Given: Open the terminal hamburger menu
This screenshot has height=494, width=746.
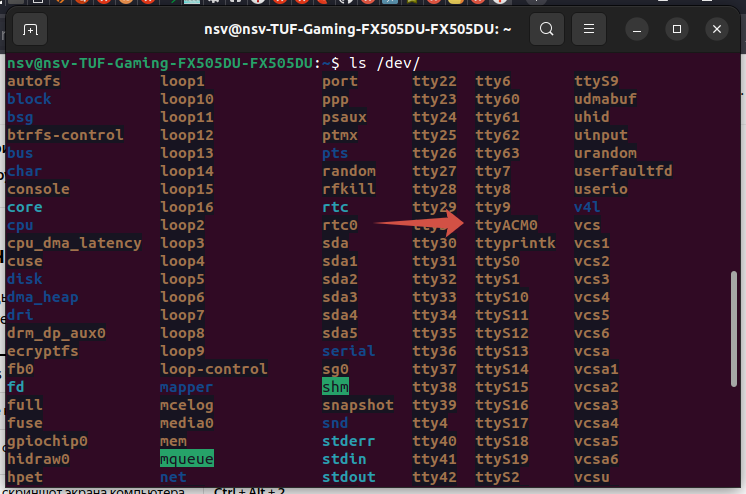Looking at the screenshot, I should point(589,30).
